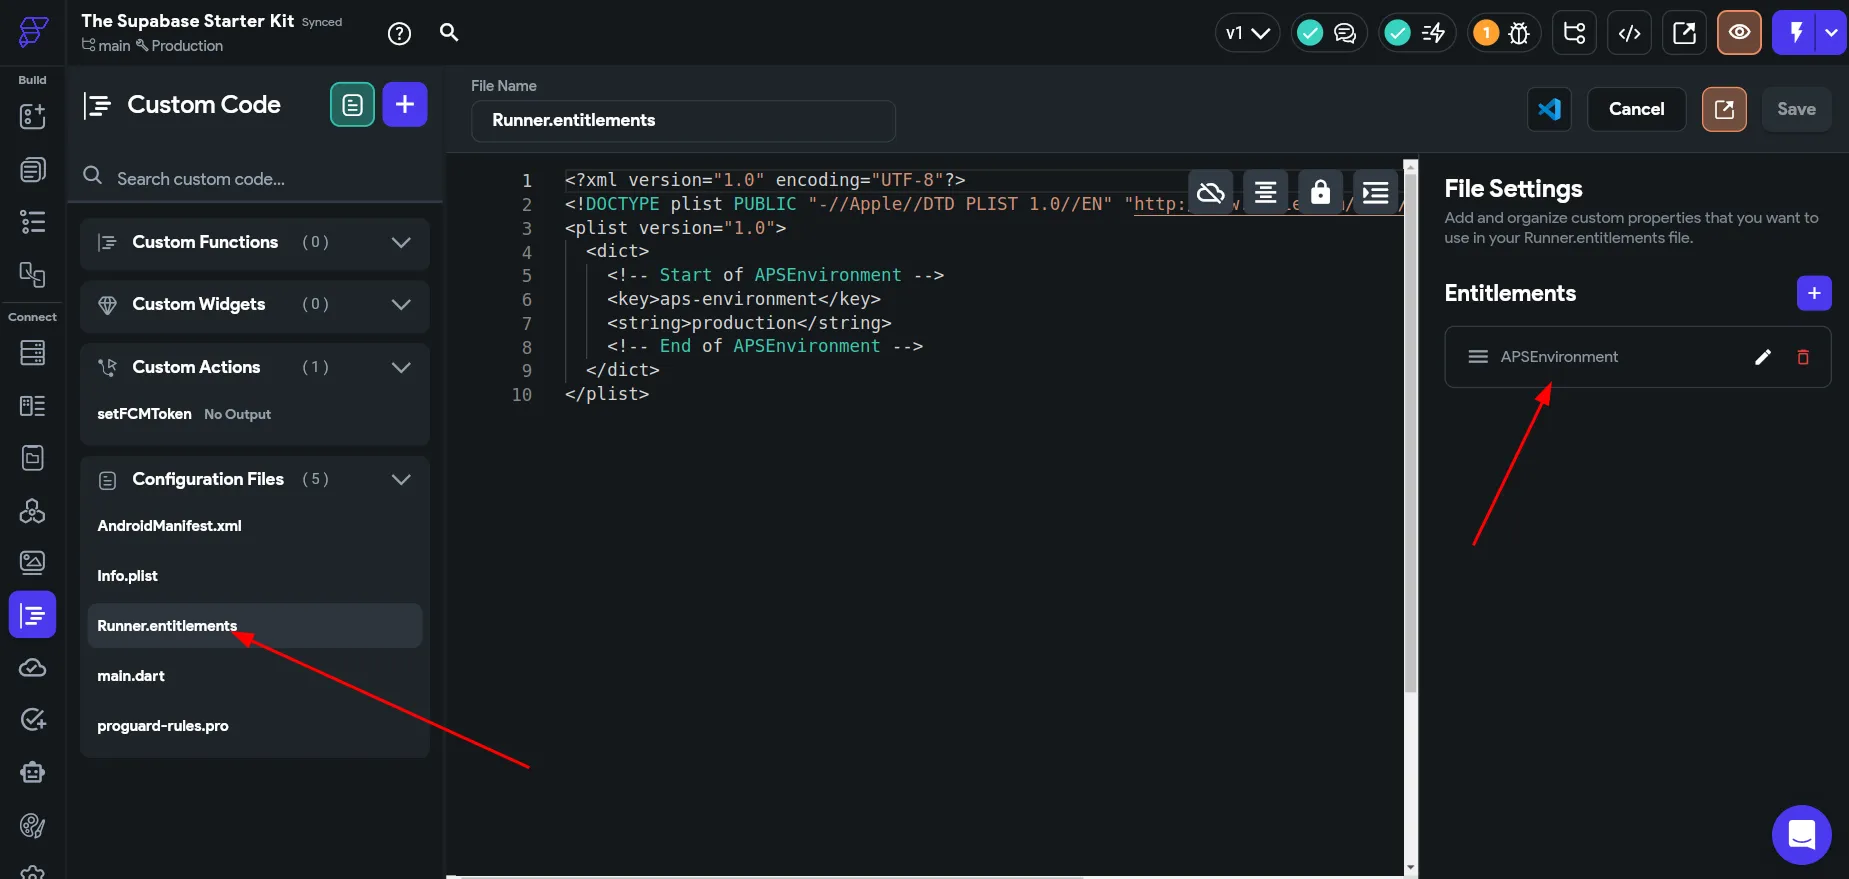Image resolution: width=1849 pixels, height=879 pixels.
Task: Add new custom code with the plus button
Action: tap(405, 104)
